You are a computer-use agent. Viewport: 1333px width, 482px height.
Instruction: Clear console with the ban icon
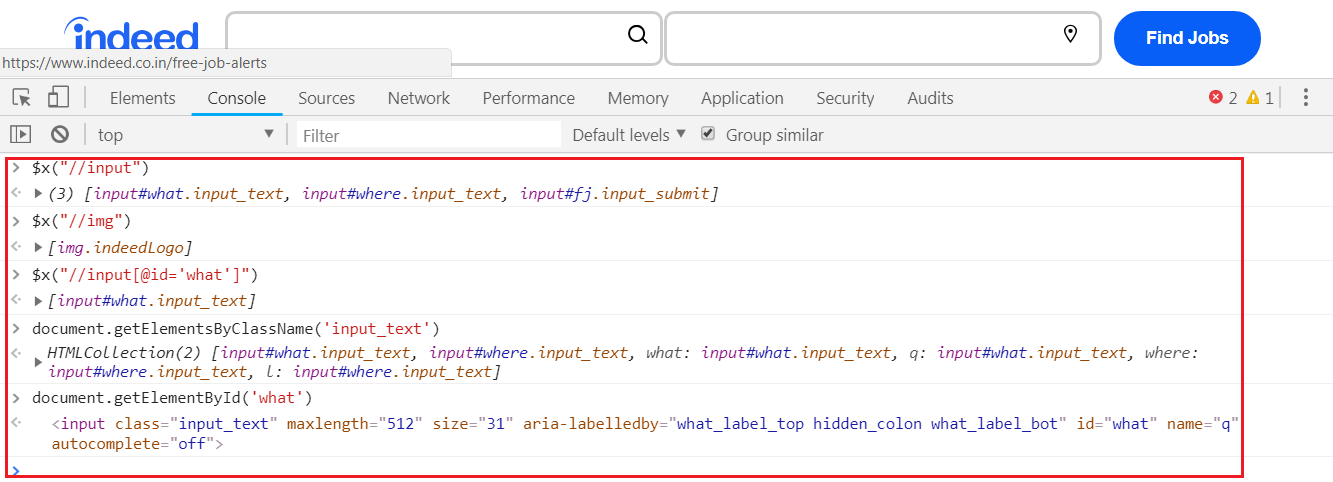60,134
